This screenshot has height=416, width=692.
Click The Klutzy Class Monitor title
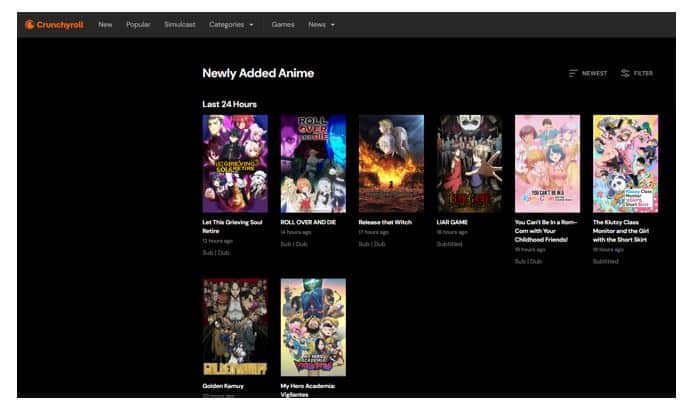click(621, 231)
